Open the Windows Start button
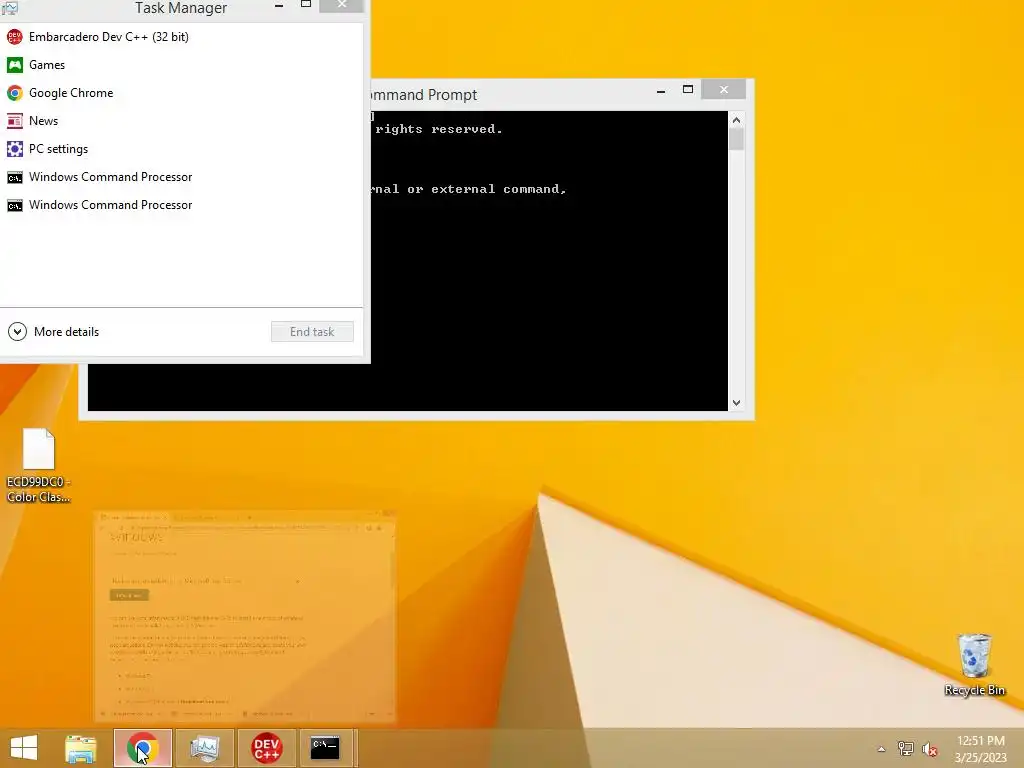Screen dimensions: 1024x768 tap(24, 748)
